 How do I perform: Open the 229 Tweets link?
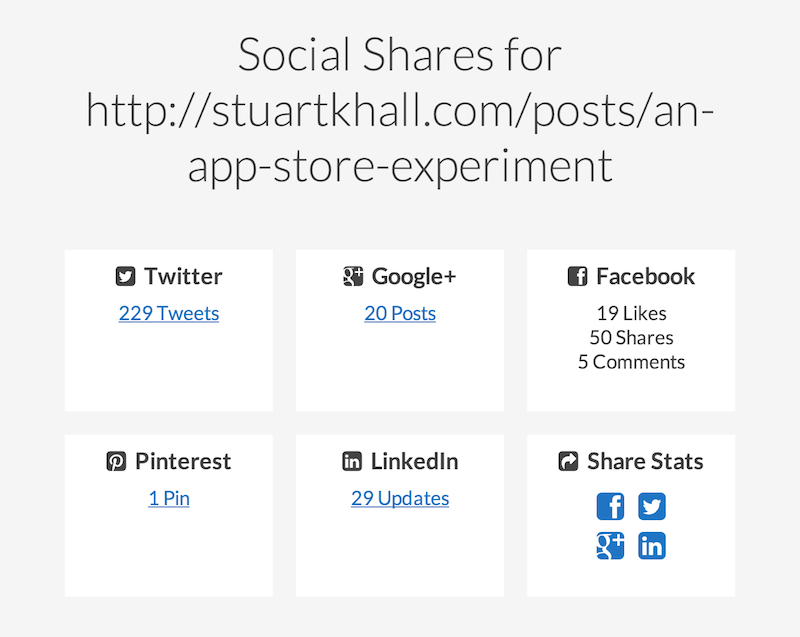click(x=168, y=313)
